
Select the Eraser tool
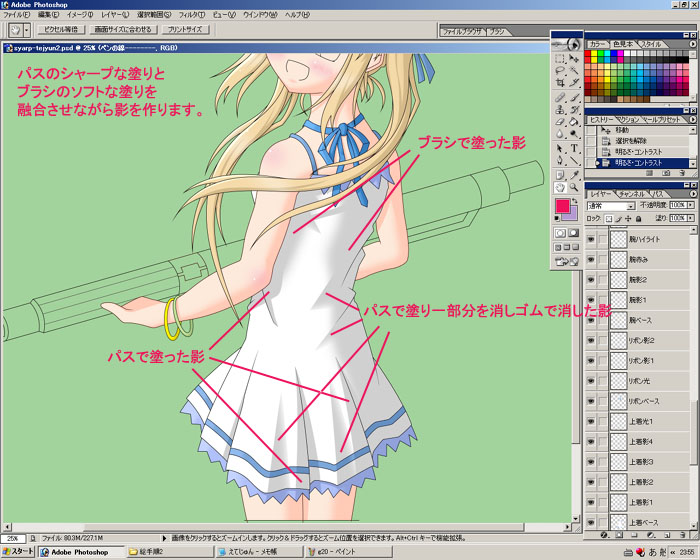point(560,121)
